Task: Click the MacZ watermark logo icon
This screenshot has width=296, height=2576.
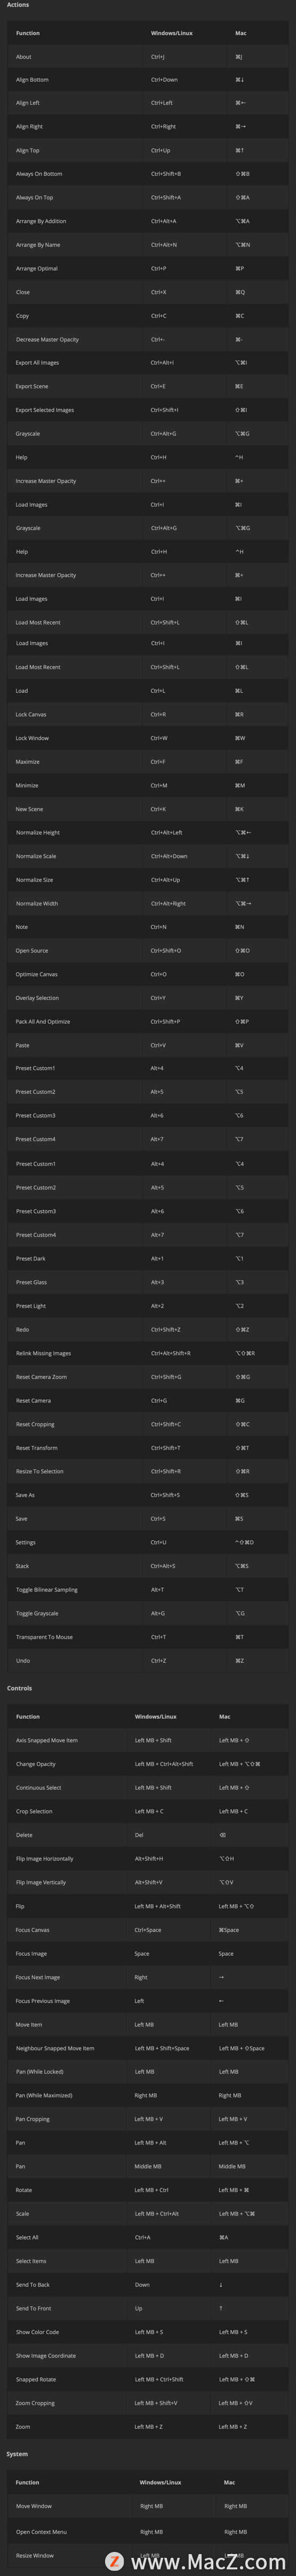Action: pos(114,2561)
